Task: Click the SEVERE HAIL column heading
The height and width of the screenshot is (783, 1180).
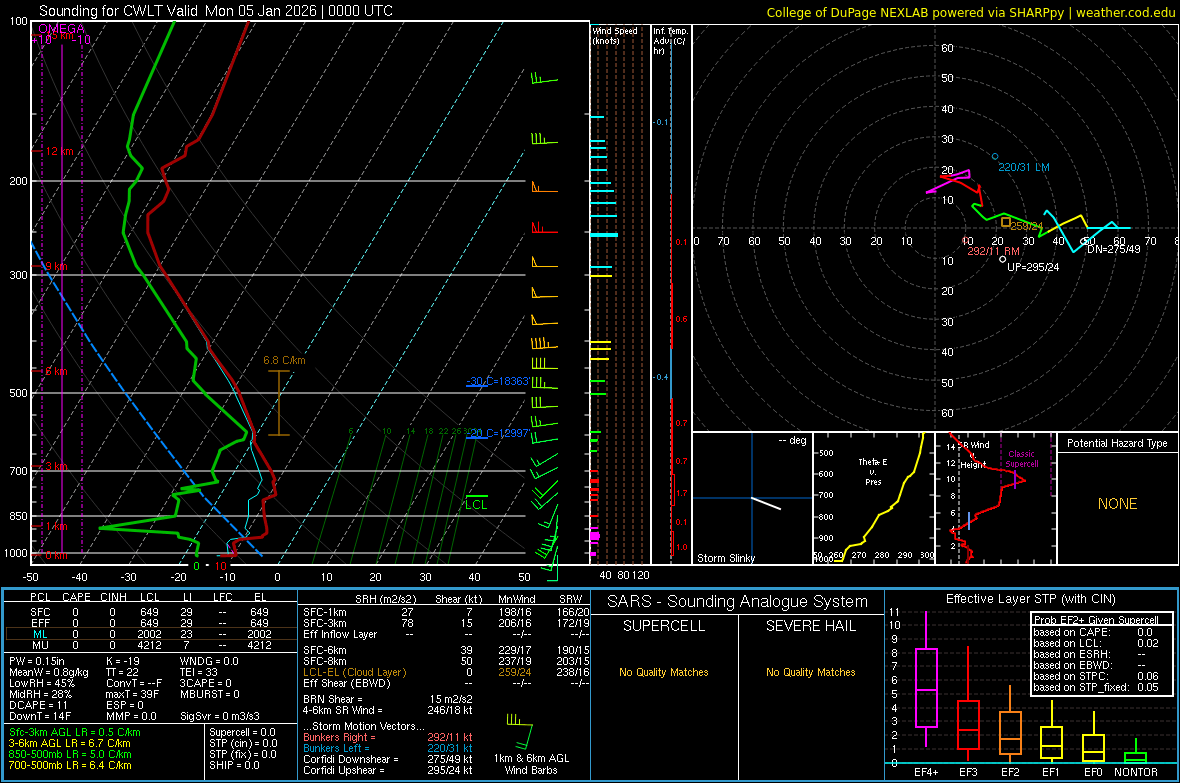Action: click(x=811, y=626)
